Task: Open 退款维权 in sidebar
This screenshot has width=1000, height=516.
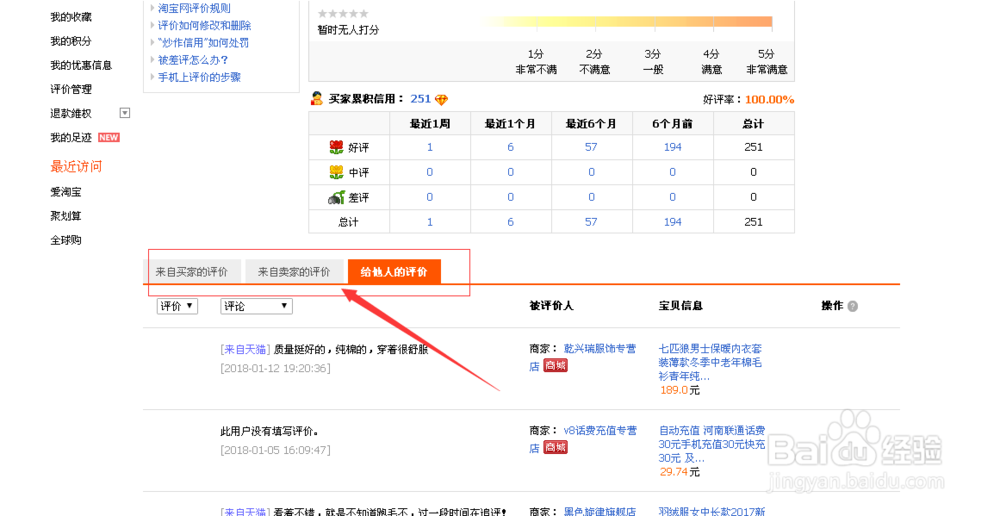Action: 71,114
